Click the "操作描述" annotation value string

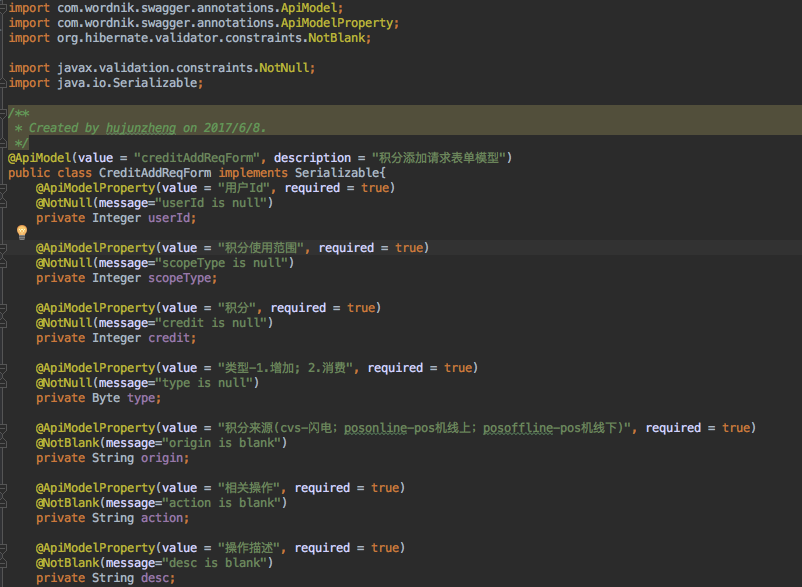pyautogui.click(x=250, y=548)
